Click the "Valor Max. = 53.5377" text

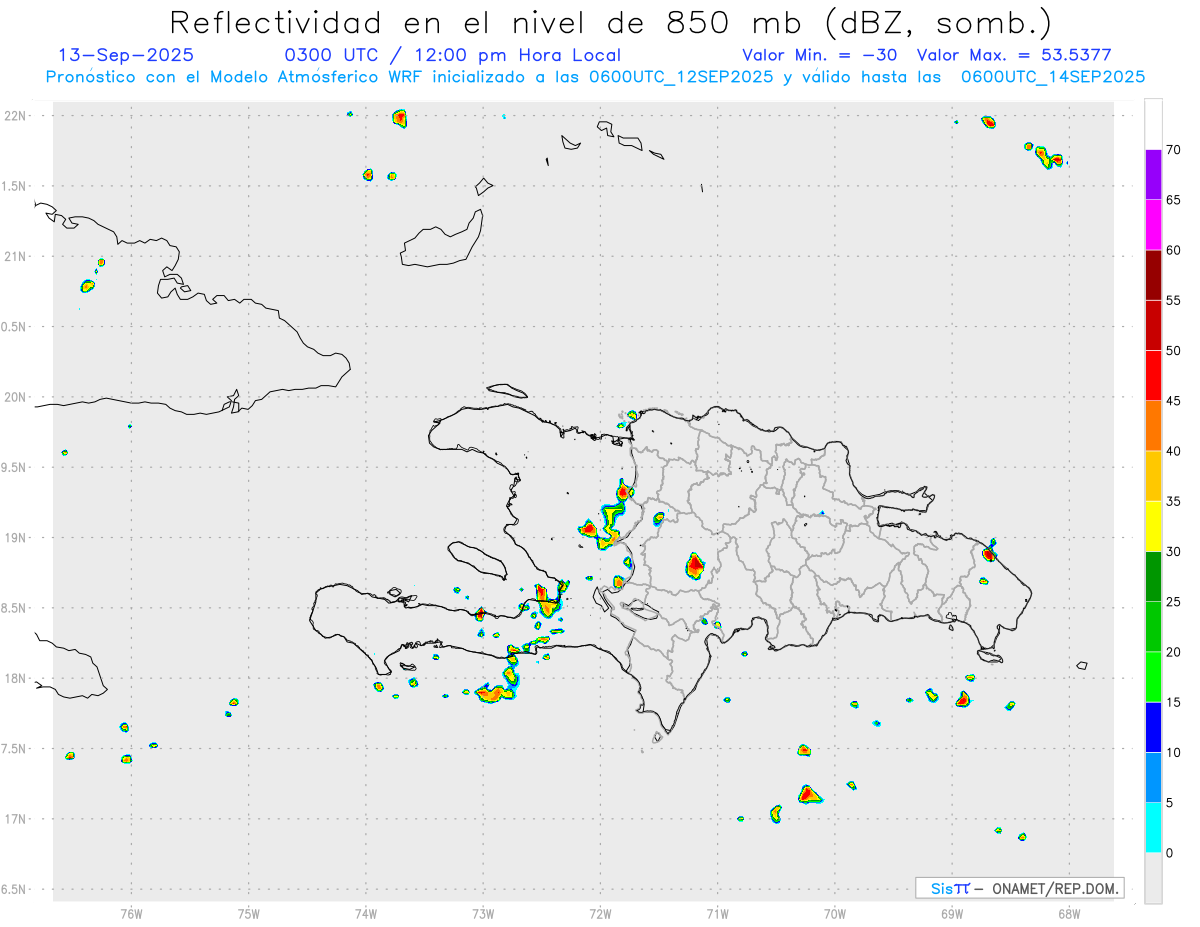(1014, 55)
